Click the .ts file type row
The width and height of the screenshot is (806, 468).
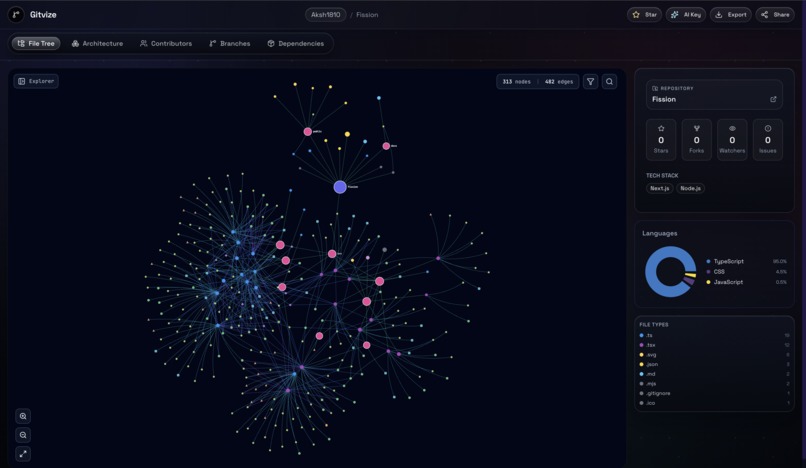[x=715, y=335]
